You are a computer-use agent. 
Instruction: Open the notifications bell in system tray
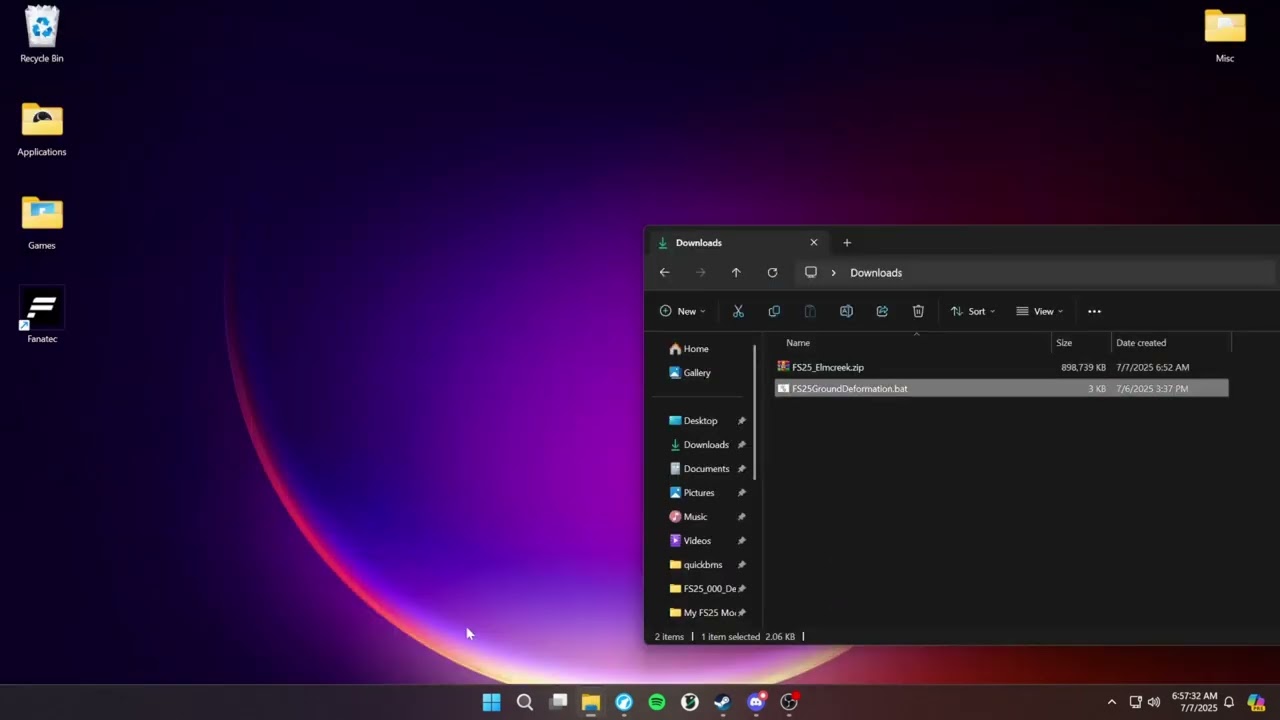[1229, 702]
